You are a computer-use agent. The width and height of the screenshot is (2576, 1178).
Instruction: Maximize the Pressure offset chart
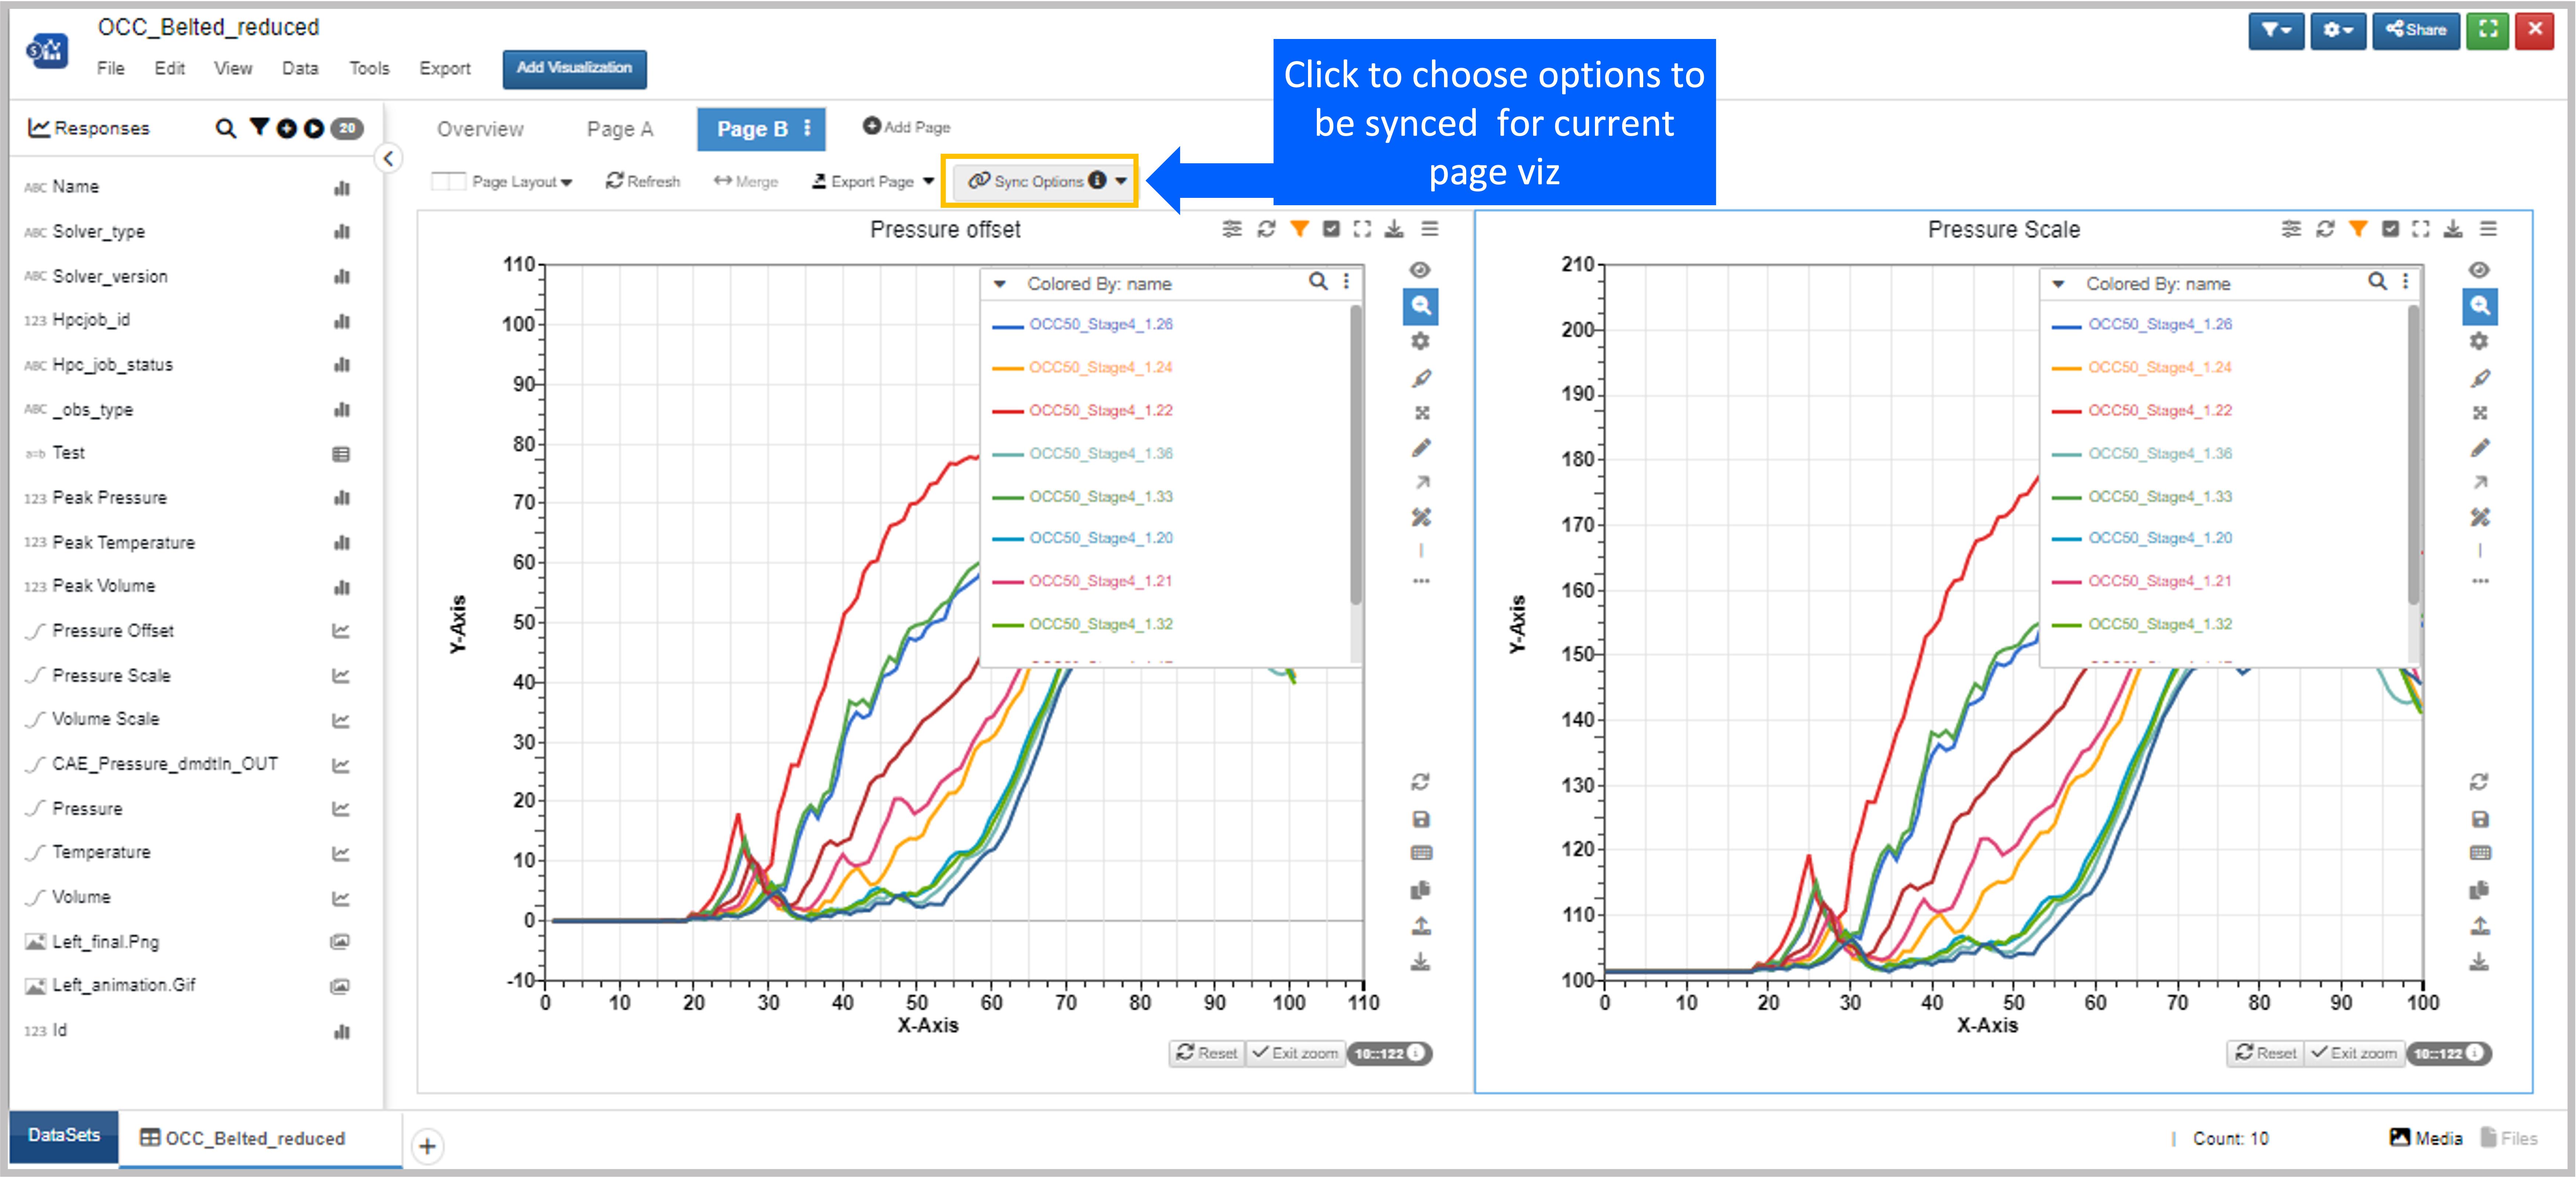1362,229
